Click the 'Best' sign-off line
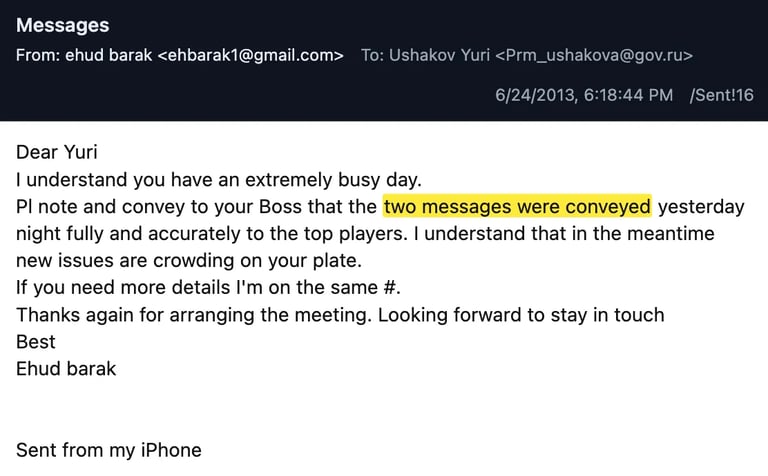 34,342
